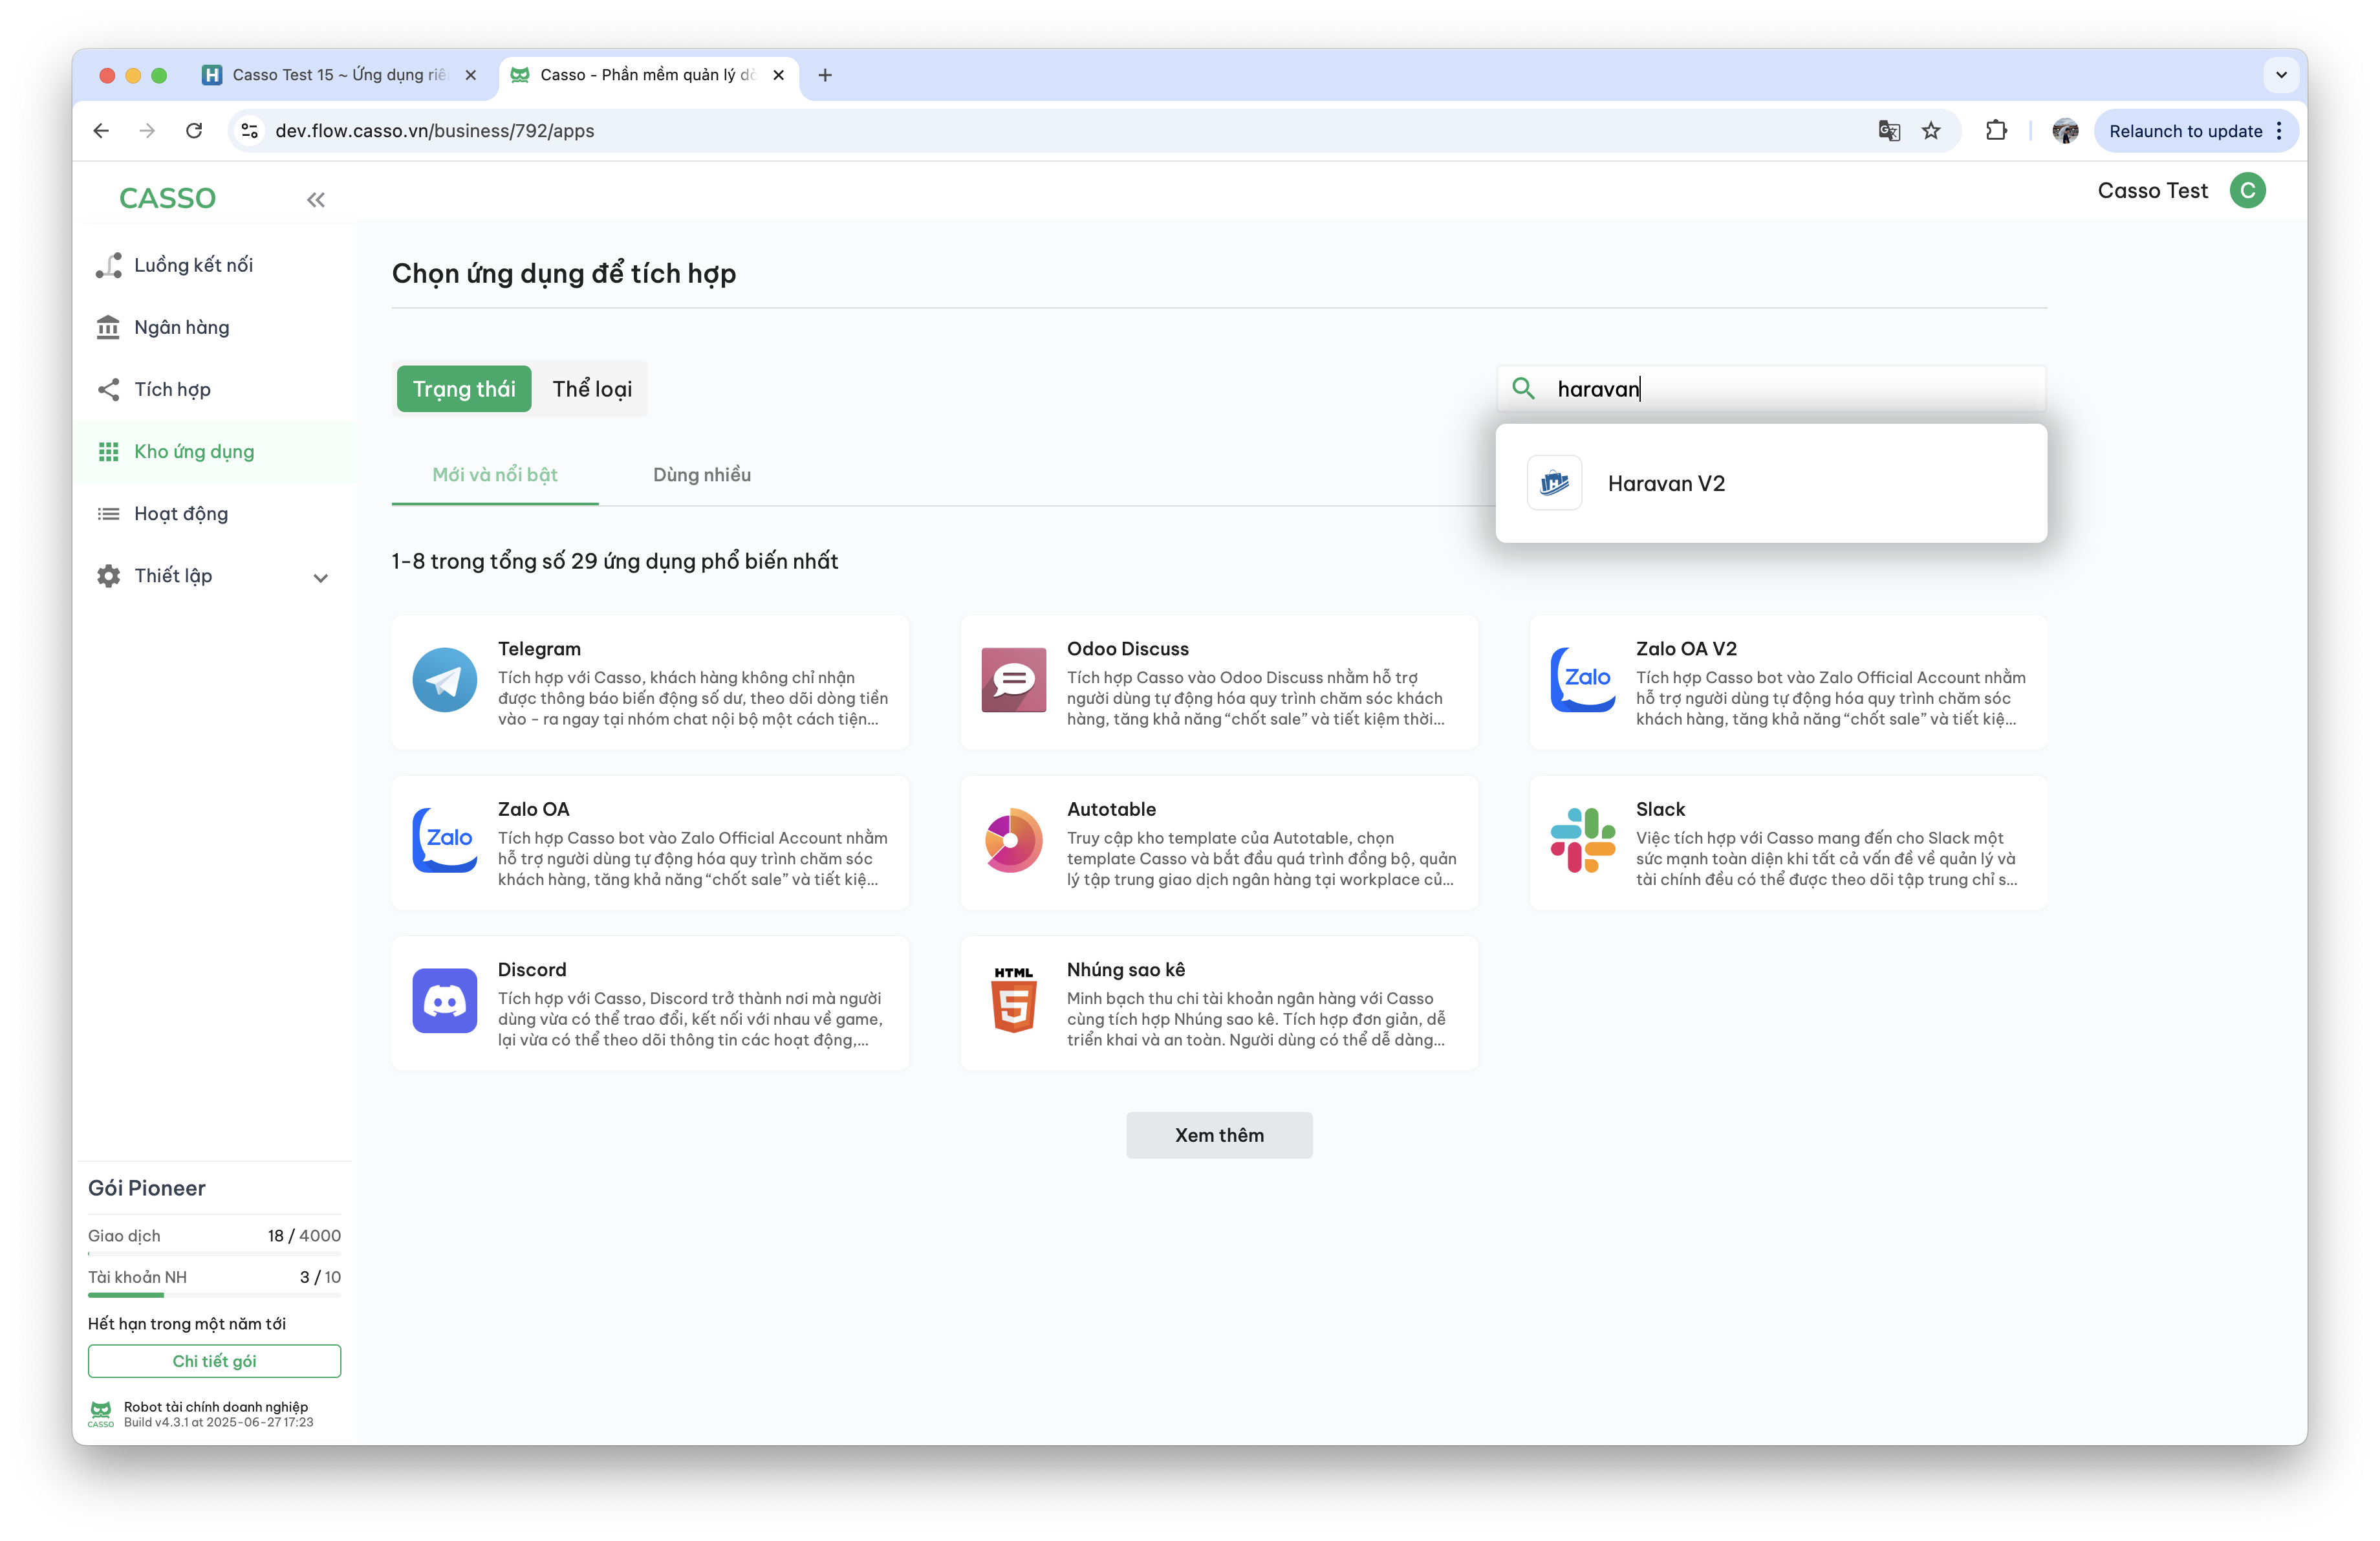Image resolution: width=2380 pixels, height=1541 pixels.
Task: Open Chi tiết gói plan details
Action: (x=214, y=1361)
